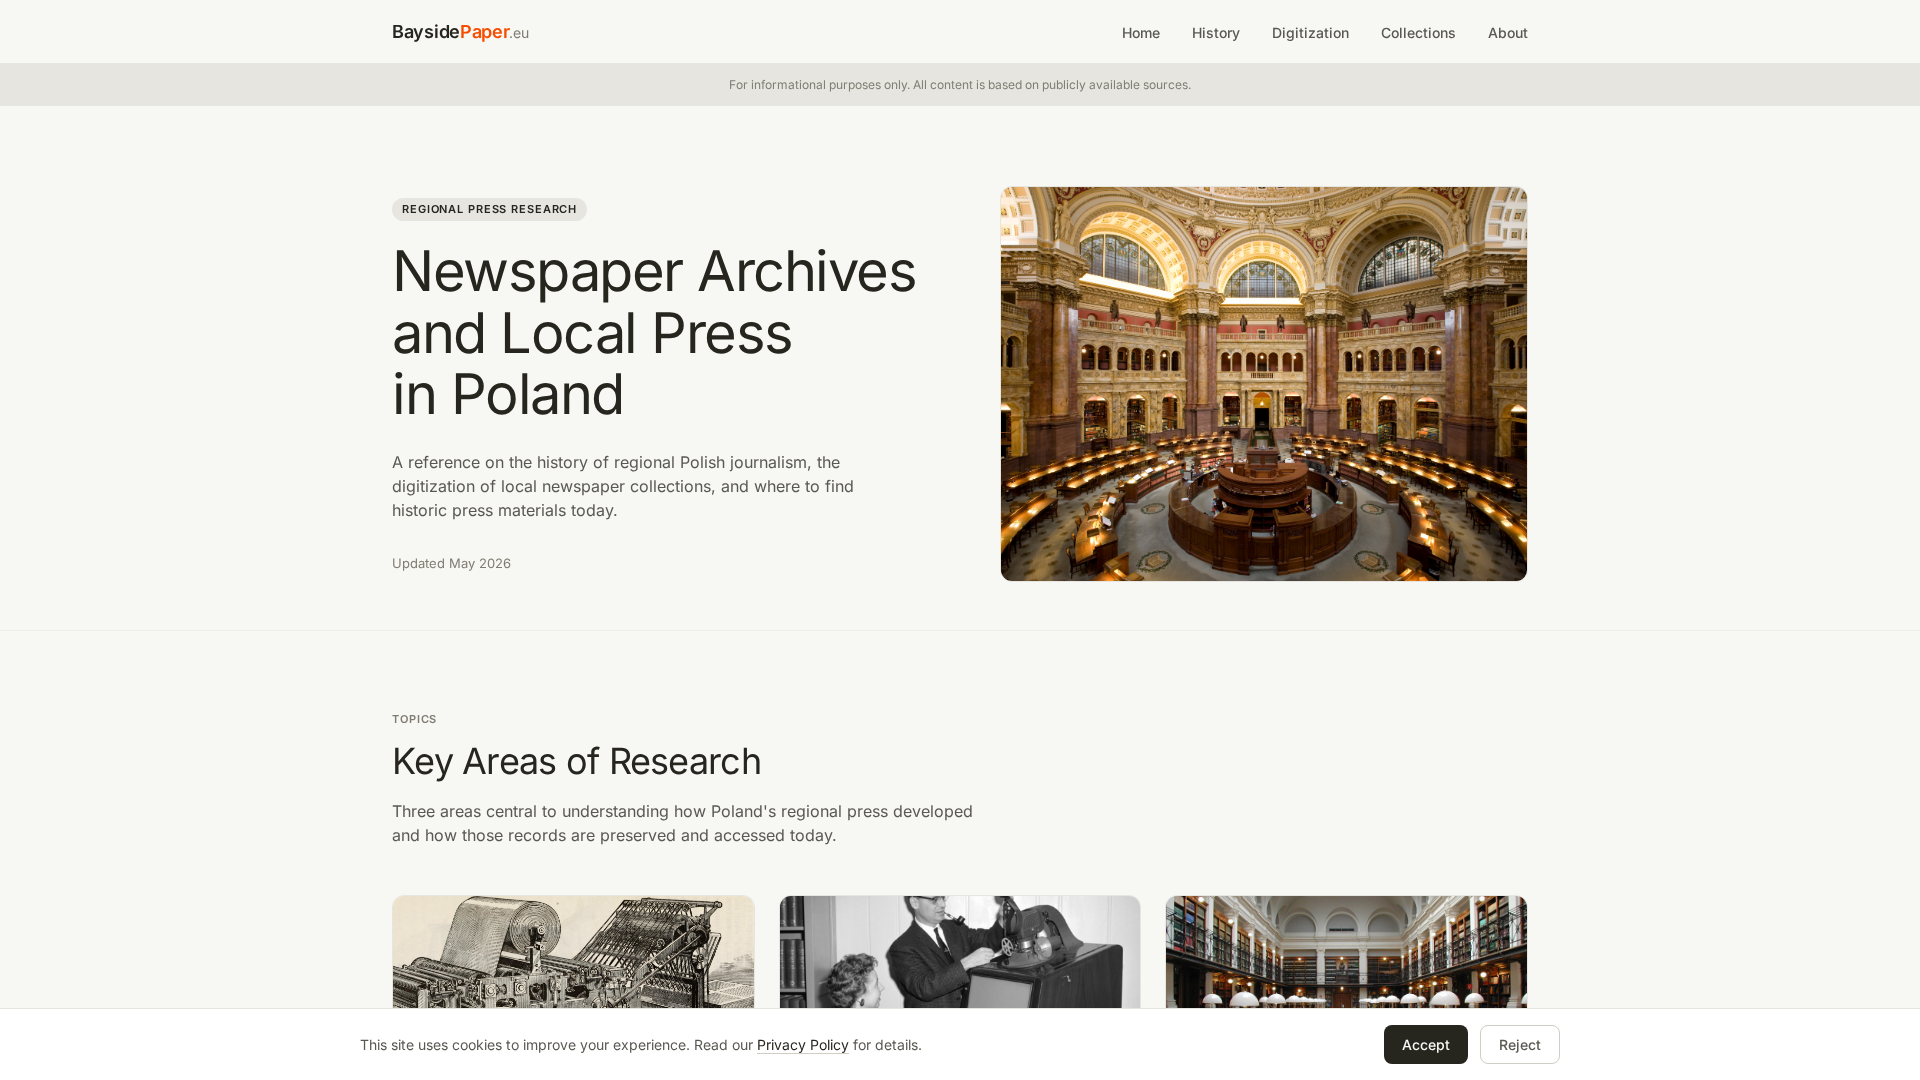Image resolution: width=1920 pixels, height=1080 pixels.
Task: Accept the cookies
Action: click(1425, 1044)
